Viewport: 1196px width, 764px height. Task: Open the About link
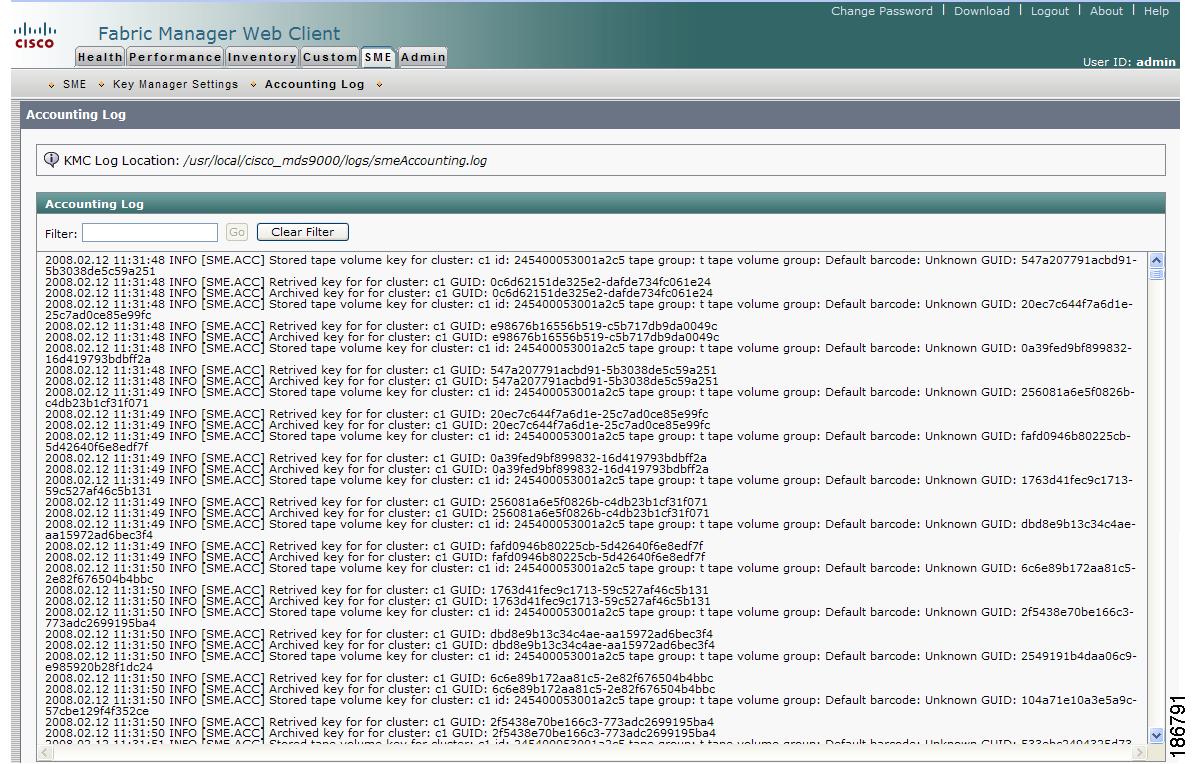coord(1106,11)
